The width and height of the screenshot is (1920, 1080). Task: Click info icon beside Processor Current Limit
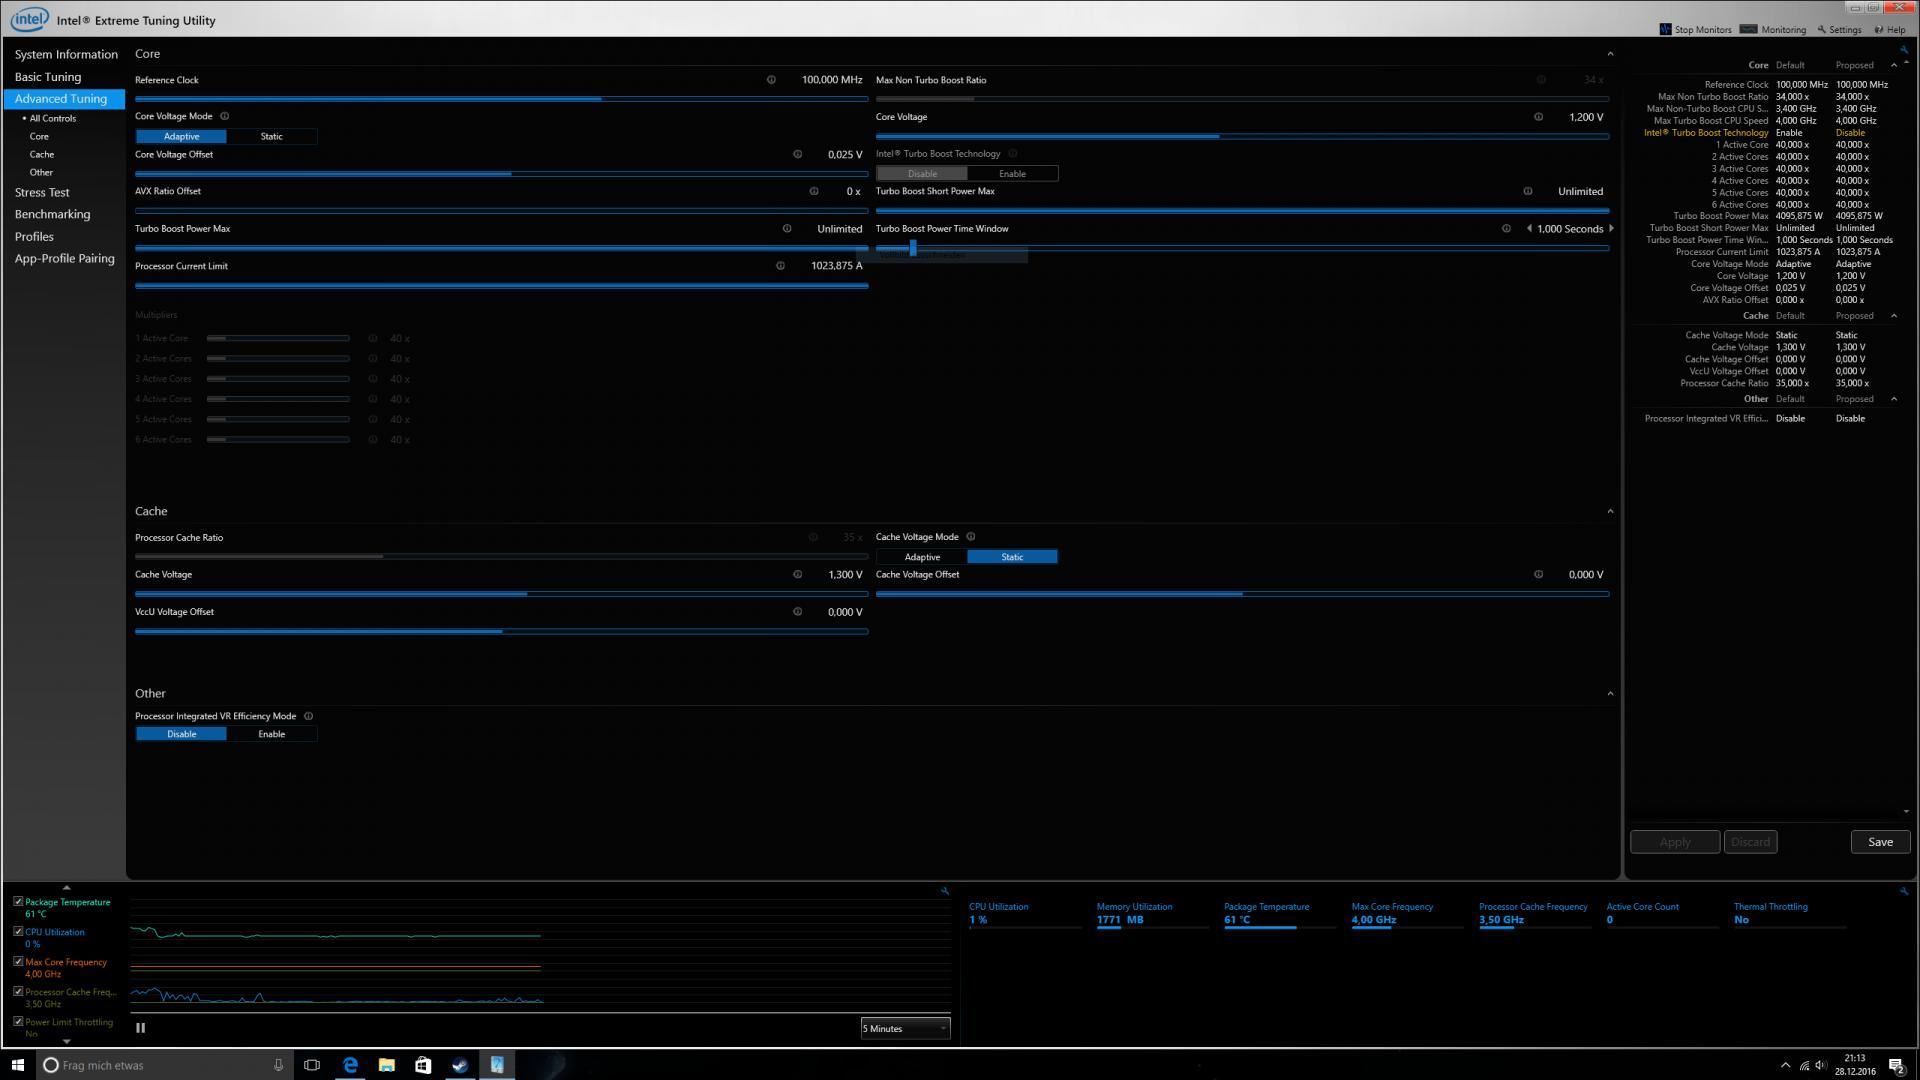point(780,266)
